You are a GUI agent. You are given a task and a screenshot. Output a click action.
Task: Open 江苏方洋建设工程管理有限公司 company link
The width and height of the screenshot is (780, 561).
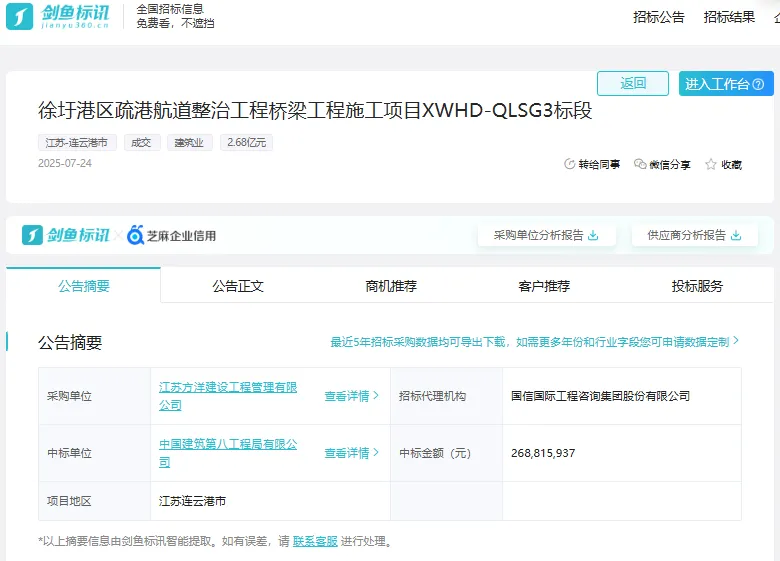coord(228,388)
